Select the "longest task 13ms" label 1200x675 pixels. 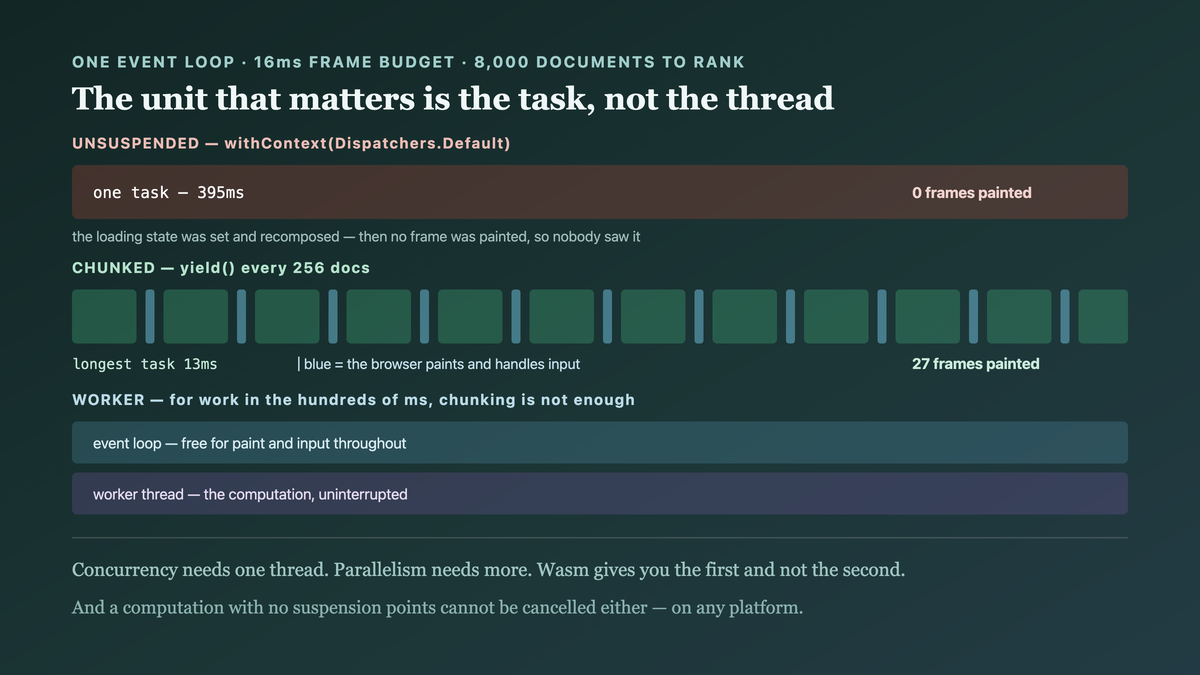145,364
